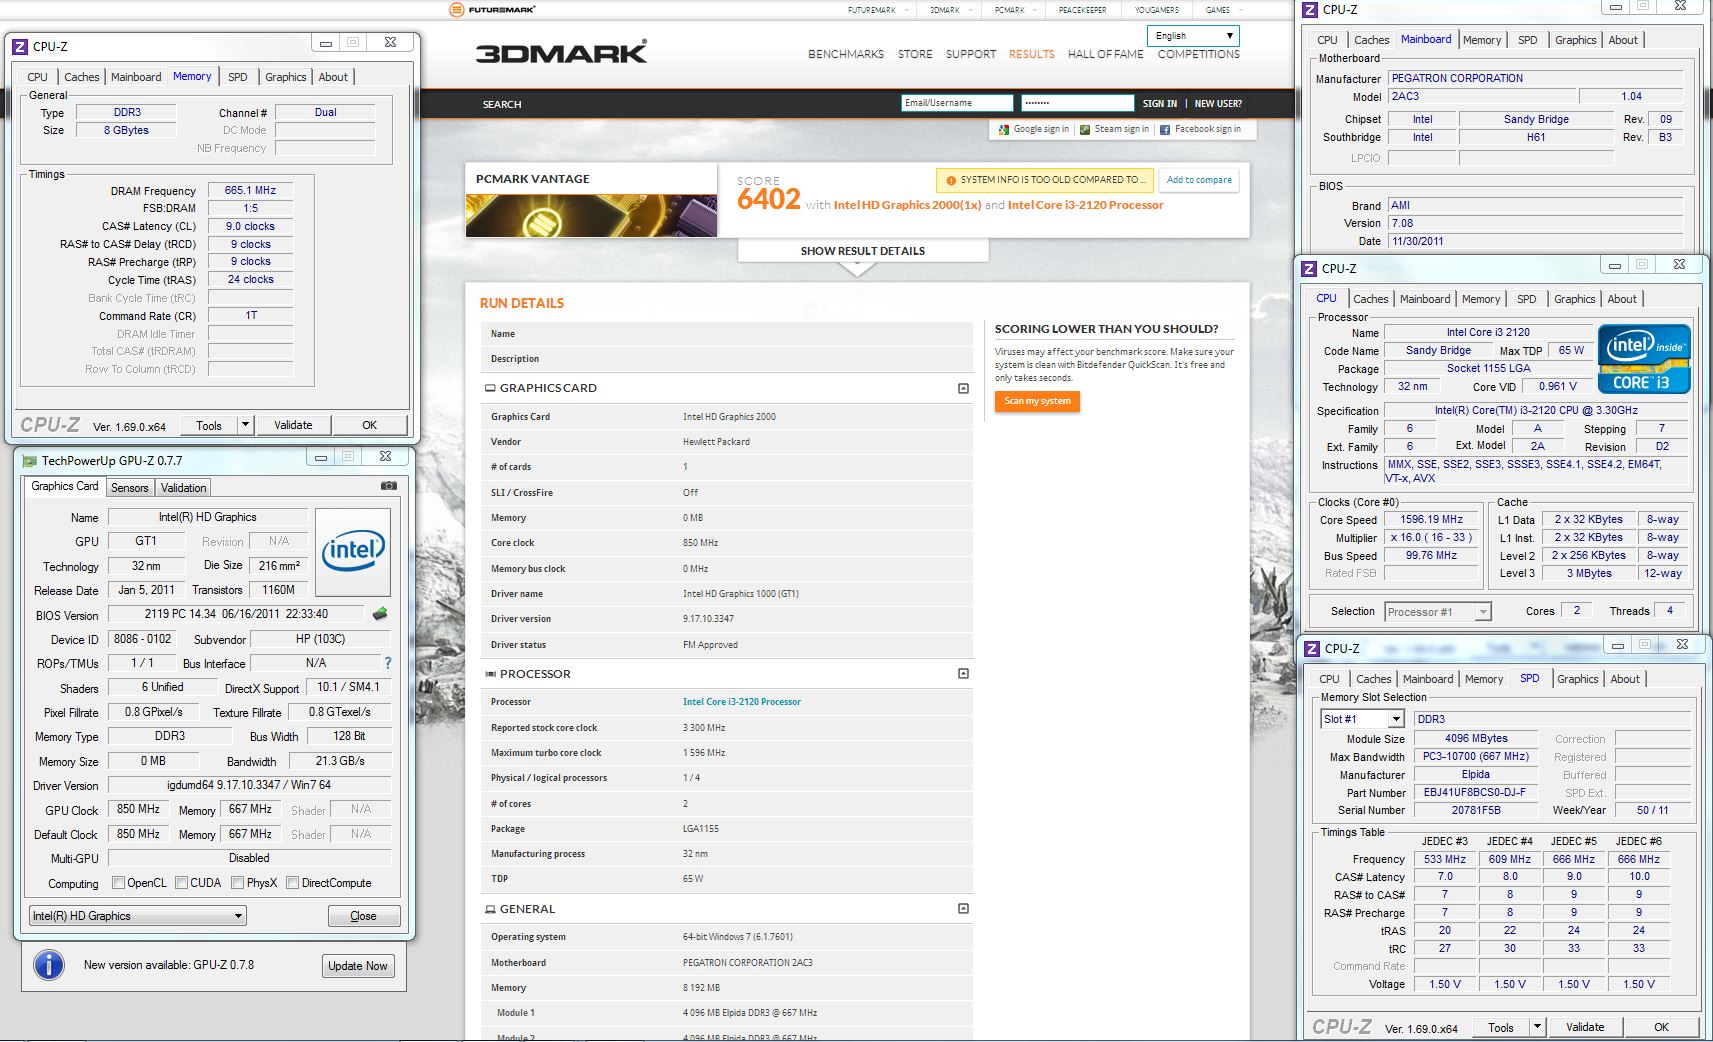Open the PEACEKEEPER link in the top bar
1713x1042 pixels.
[x=1083, y=10]
